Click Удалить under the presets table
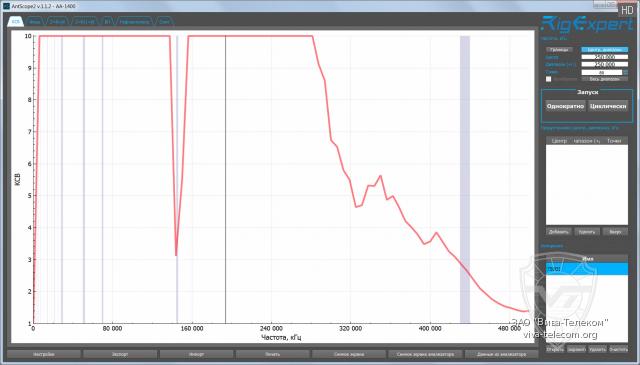The width and height of the screenshot is (640, 365). point(587,231)
